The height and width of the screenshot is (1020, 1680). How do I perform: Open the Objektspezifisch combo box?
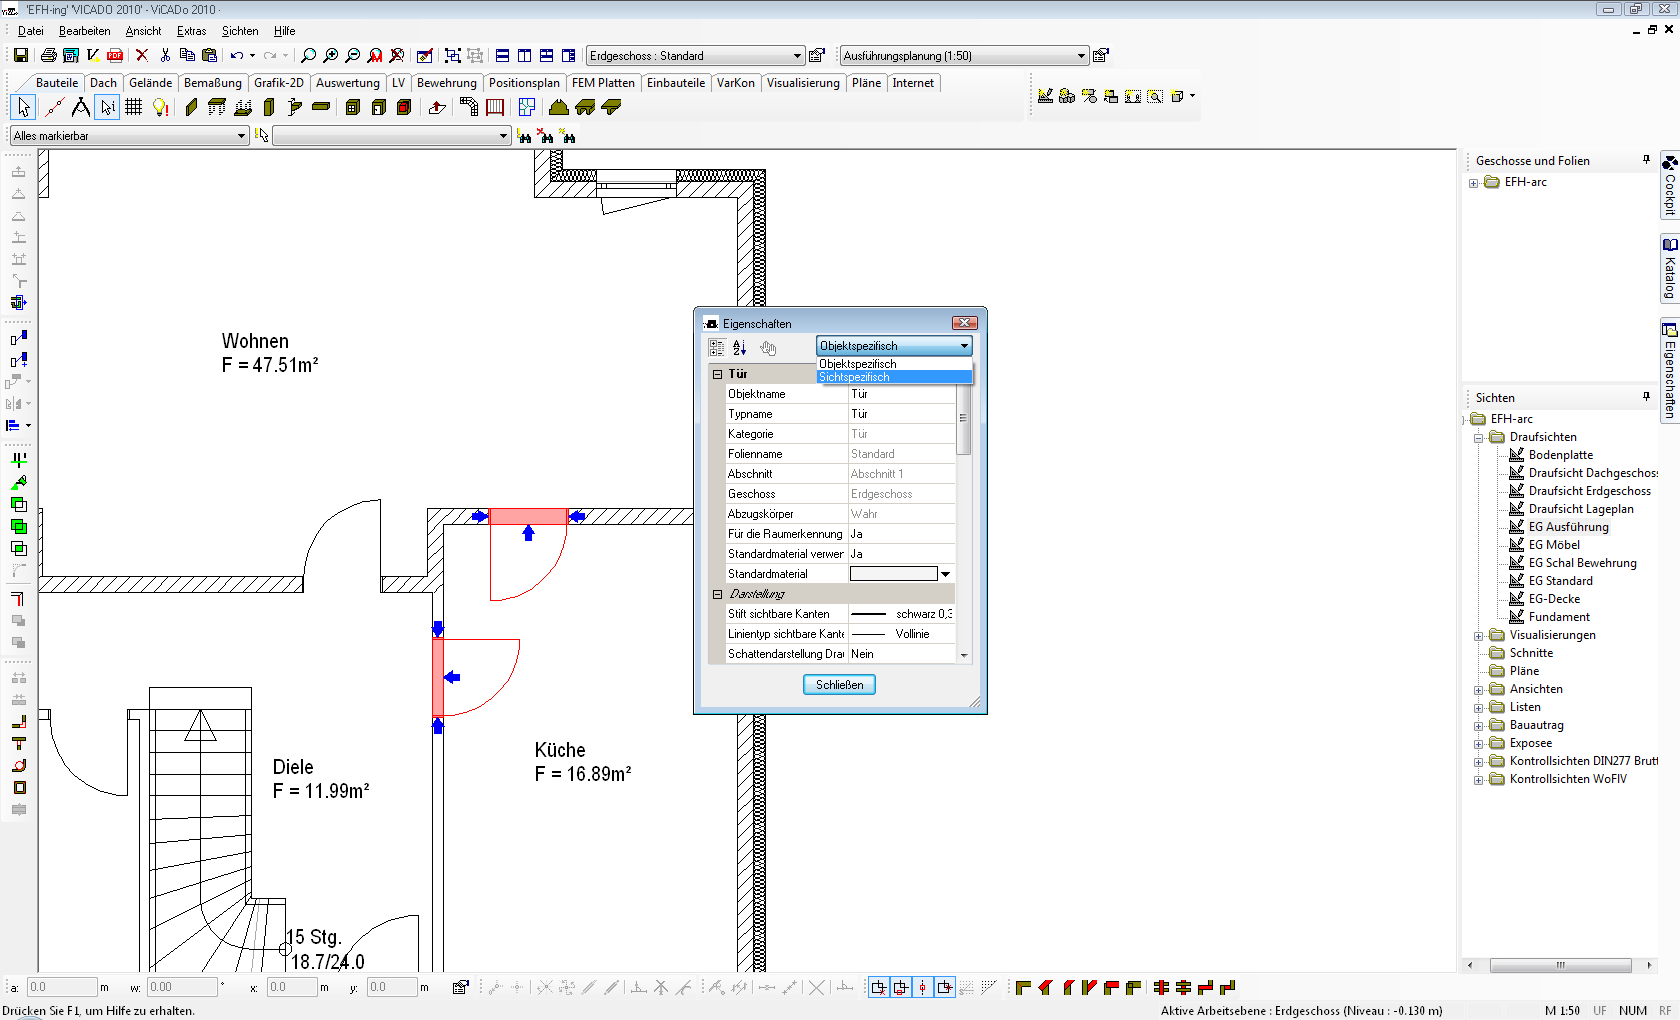pyautogui.click(x=893, y=345)
